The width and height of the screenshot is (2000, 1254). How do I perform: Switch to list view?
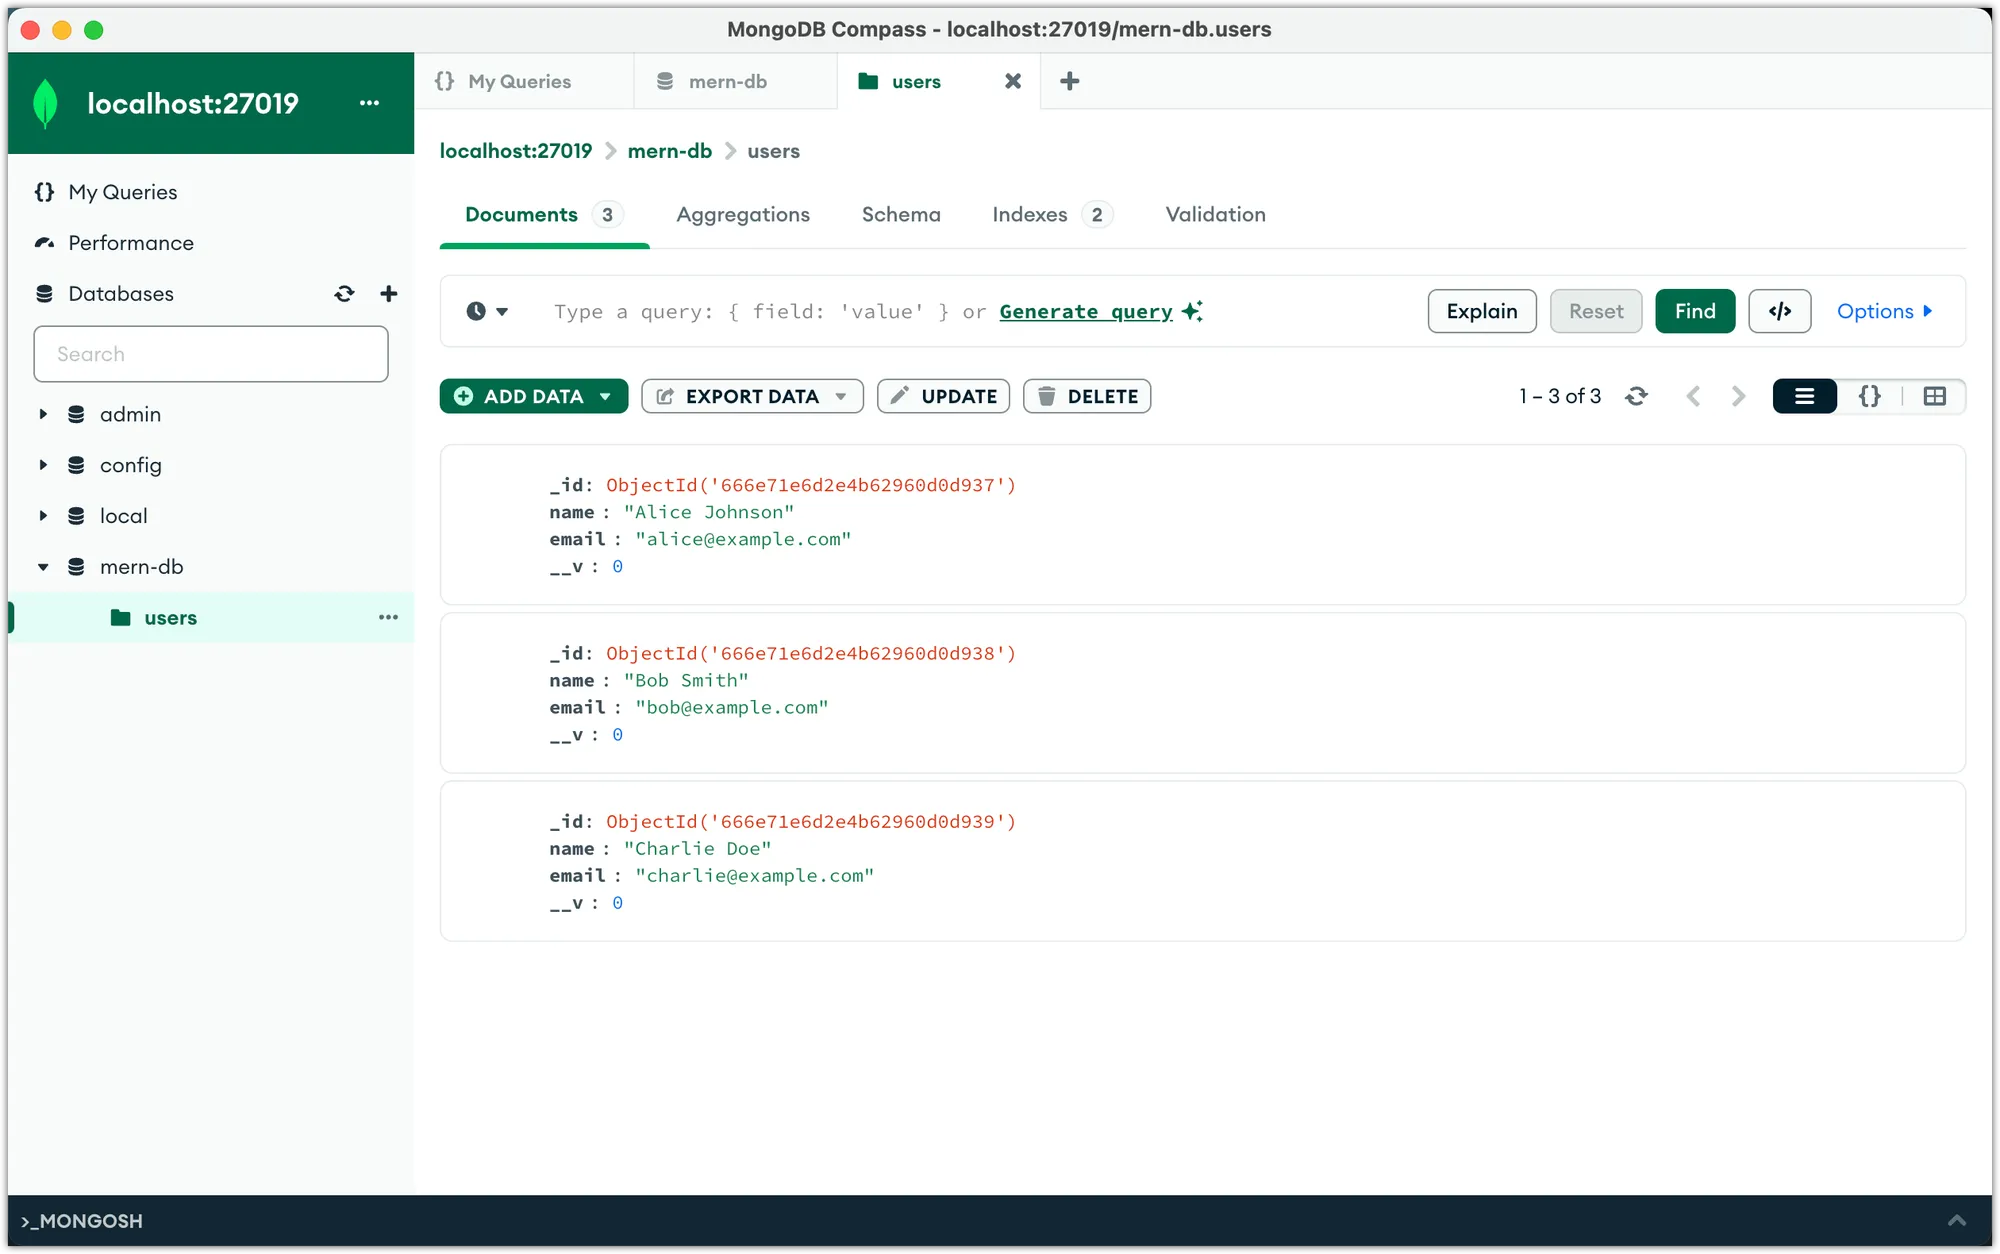click(1805, 396)
